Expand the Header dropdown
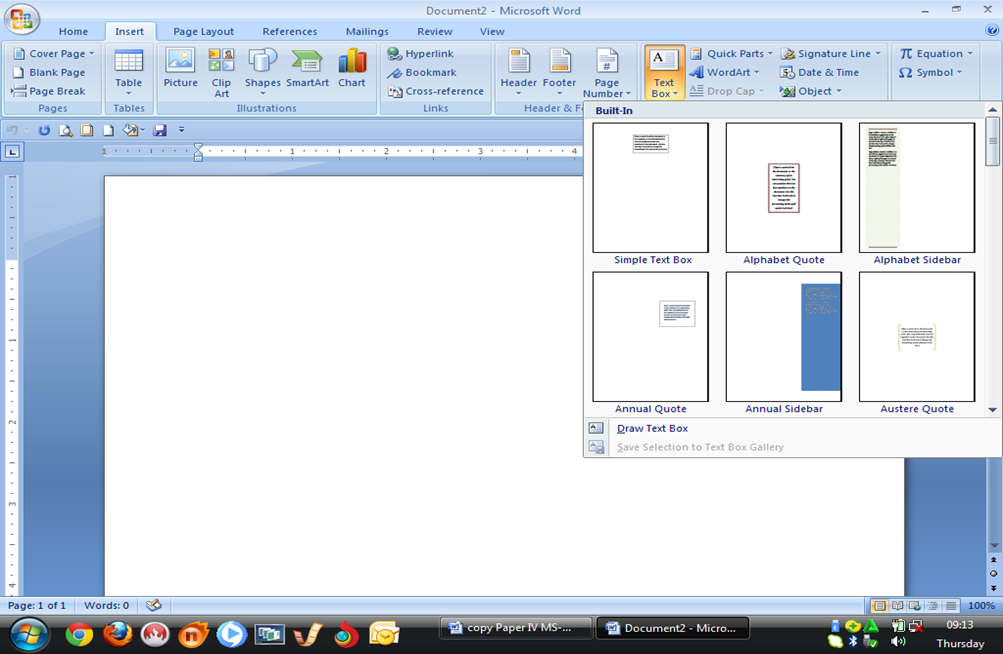Screen dimensions: 1003x654 click(519, 72)
